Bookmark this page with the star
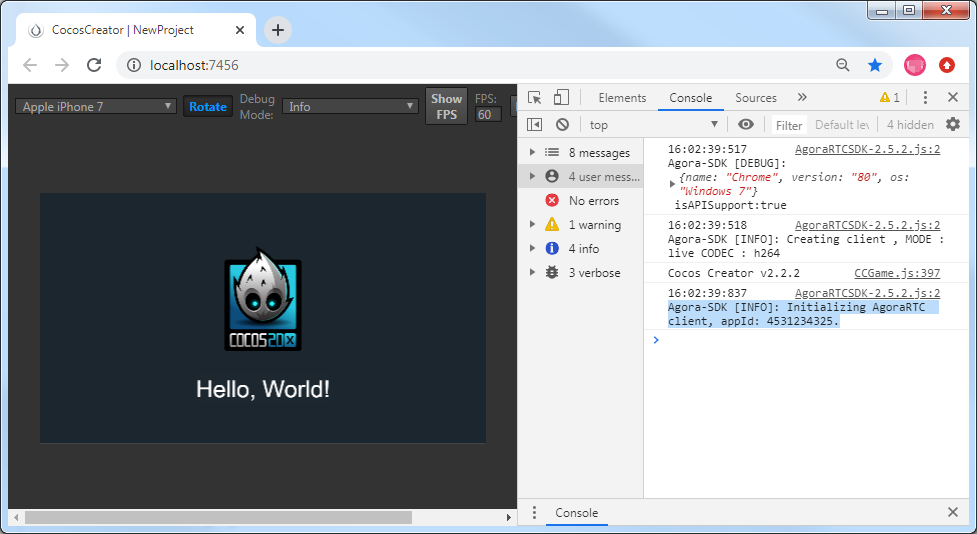Viewport: 977px width, 534px height. click(875, 65)
